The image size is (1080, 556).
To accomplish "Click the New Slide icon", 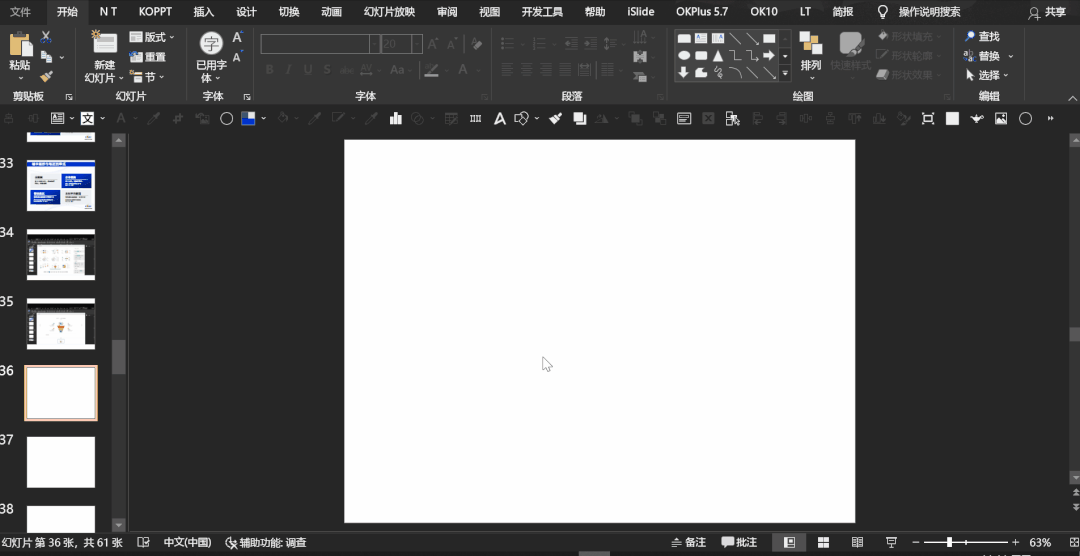I will click(105, 43).
